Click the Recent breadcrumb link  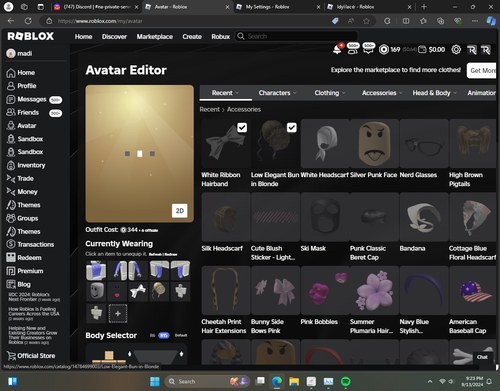210,109
